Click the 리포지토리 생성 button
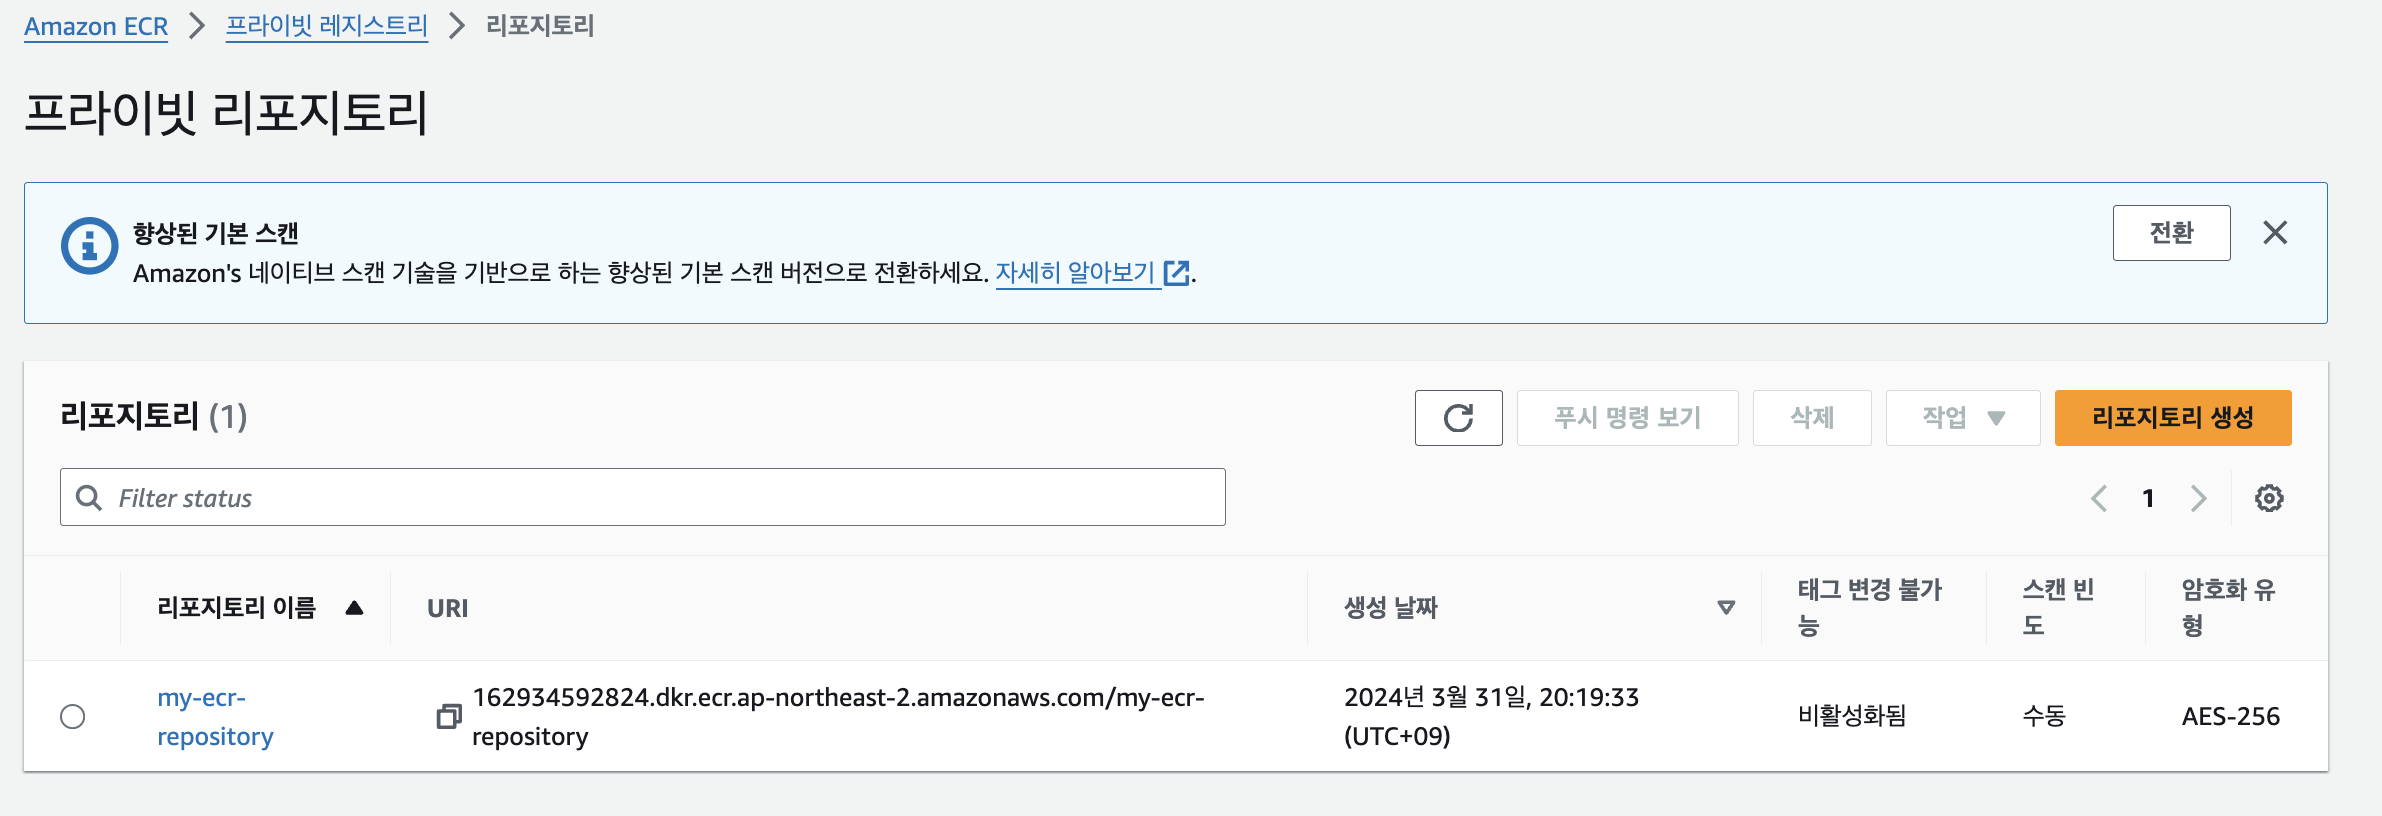The width and height of the screenshot is (2382, 816). [2173, 418]
